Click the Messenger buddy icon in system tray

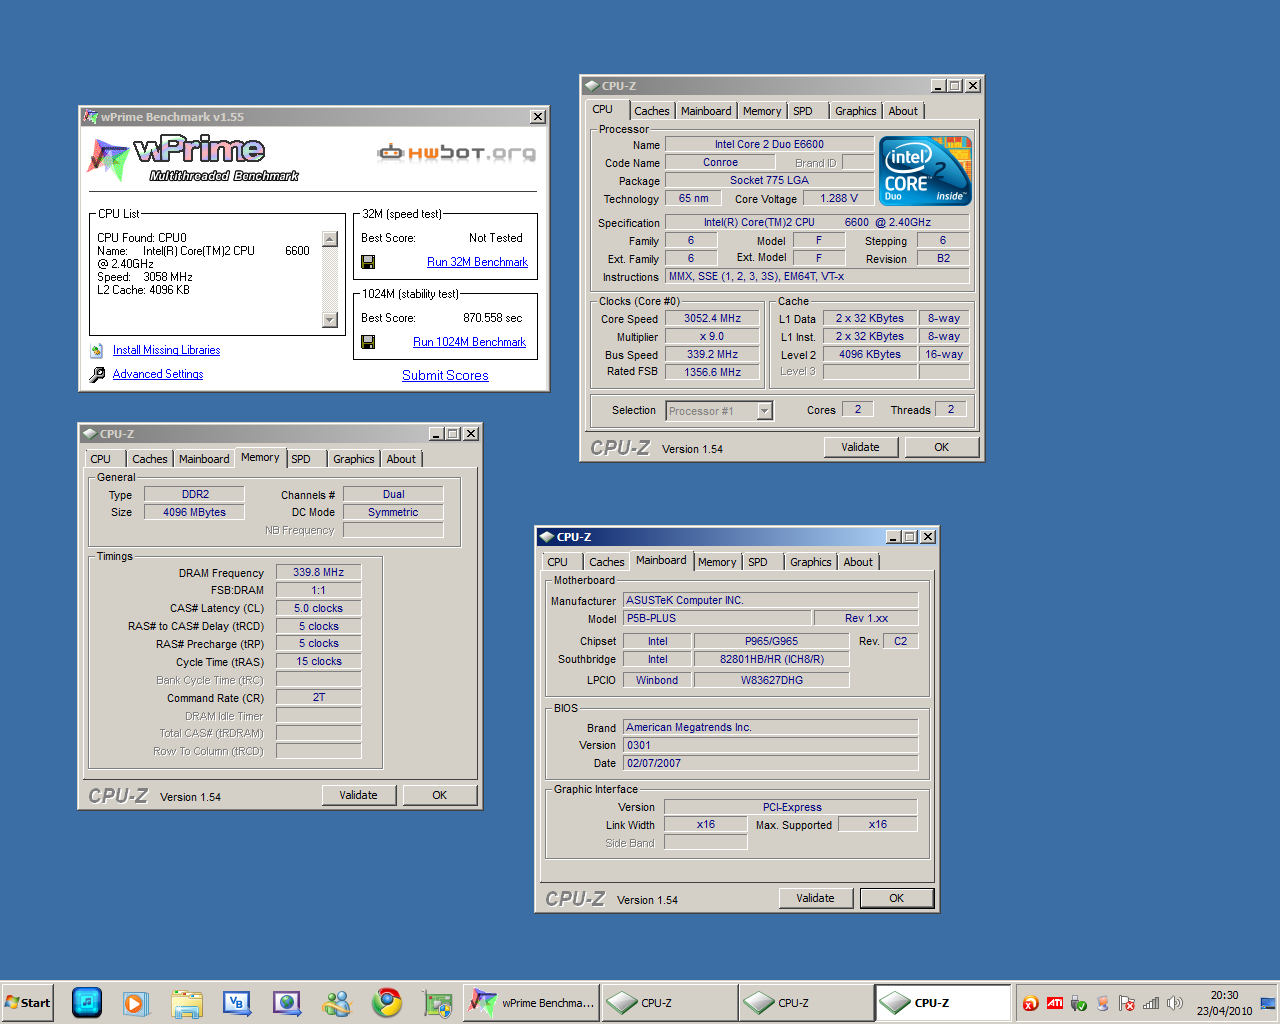tap(1103, 1003)
